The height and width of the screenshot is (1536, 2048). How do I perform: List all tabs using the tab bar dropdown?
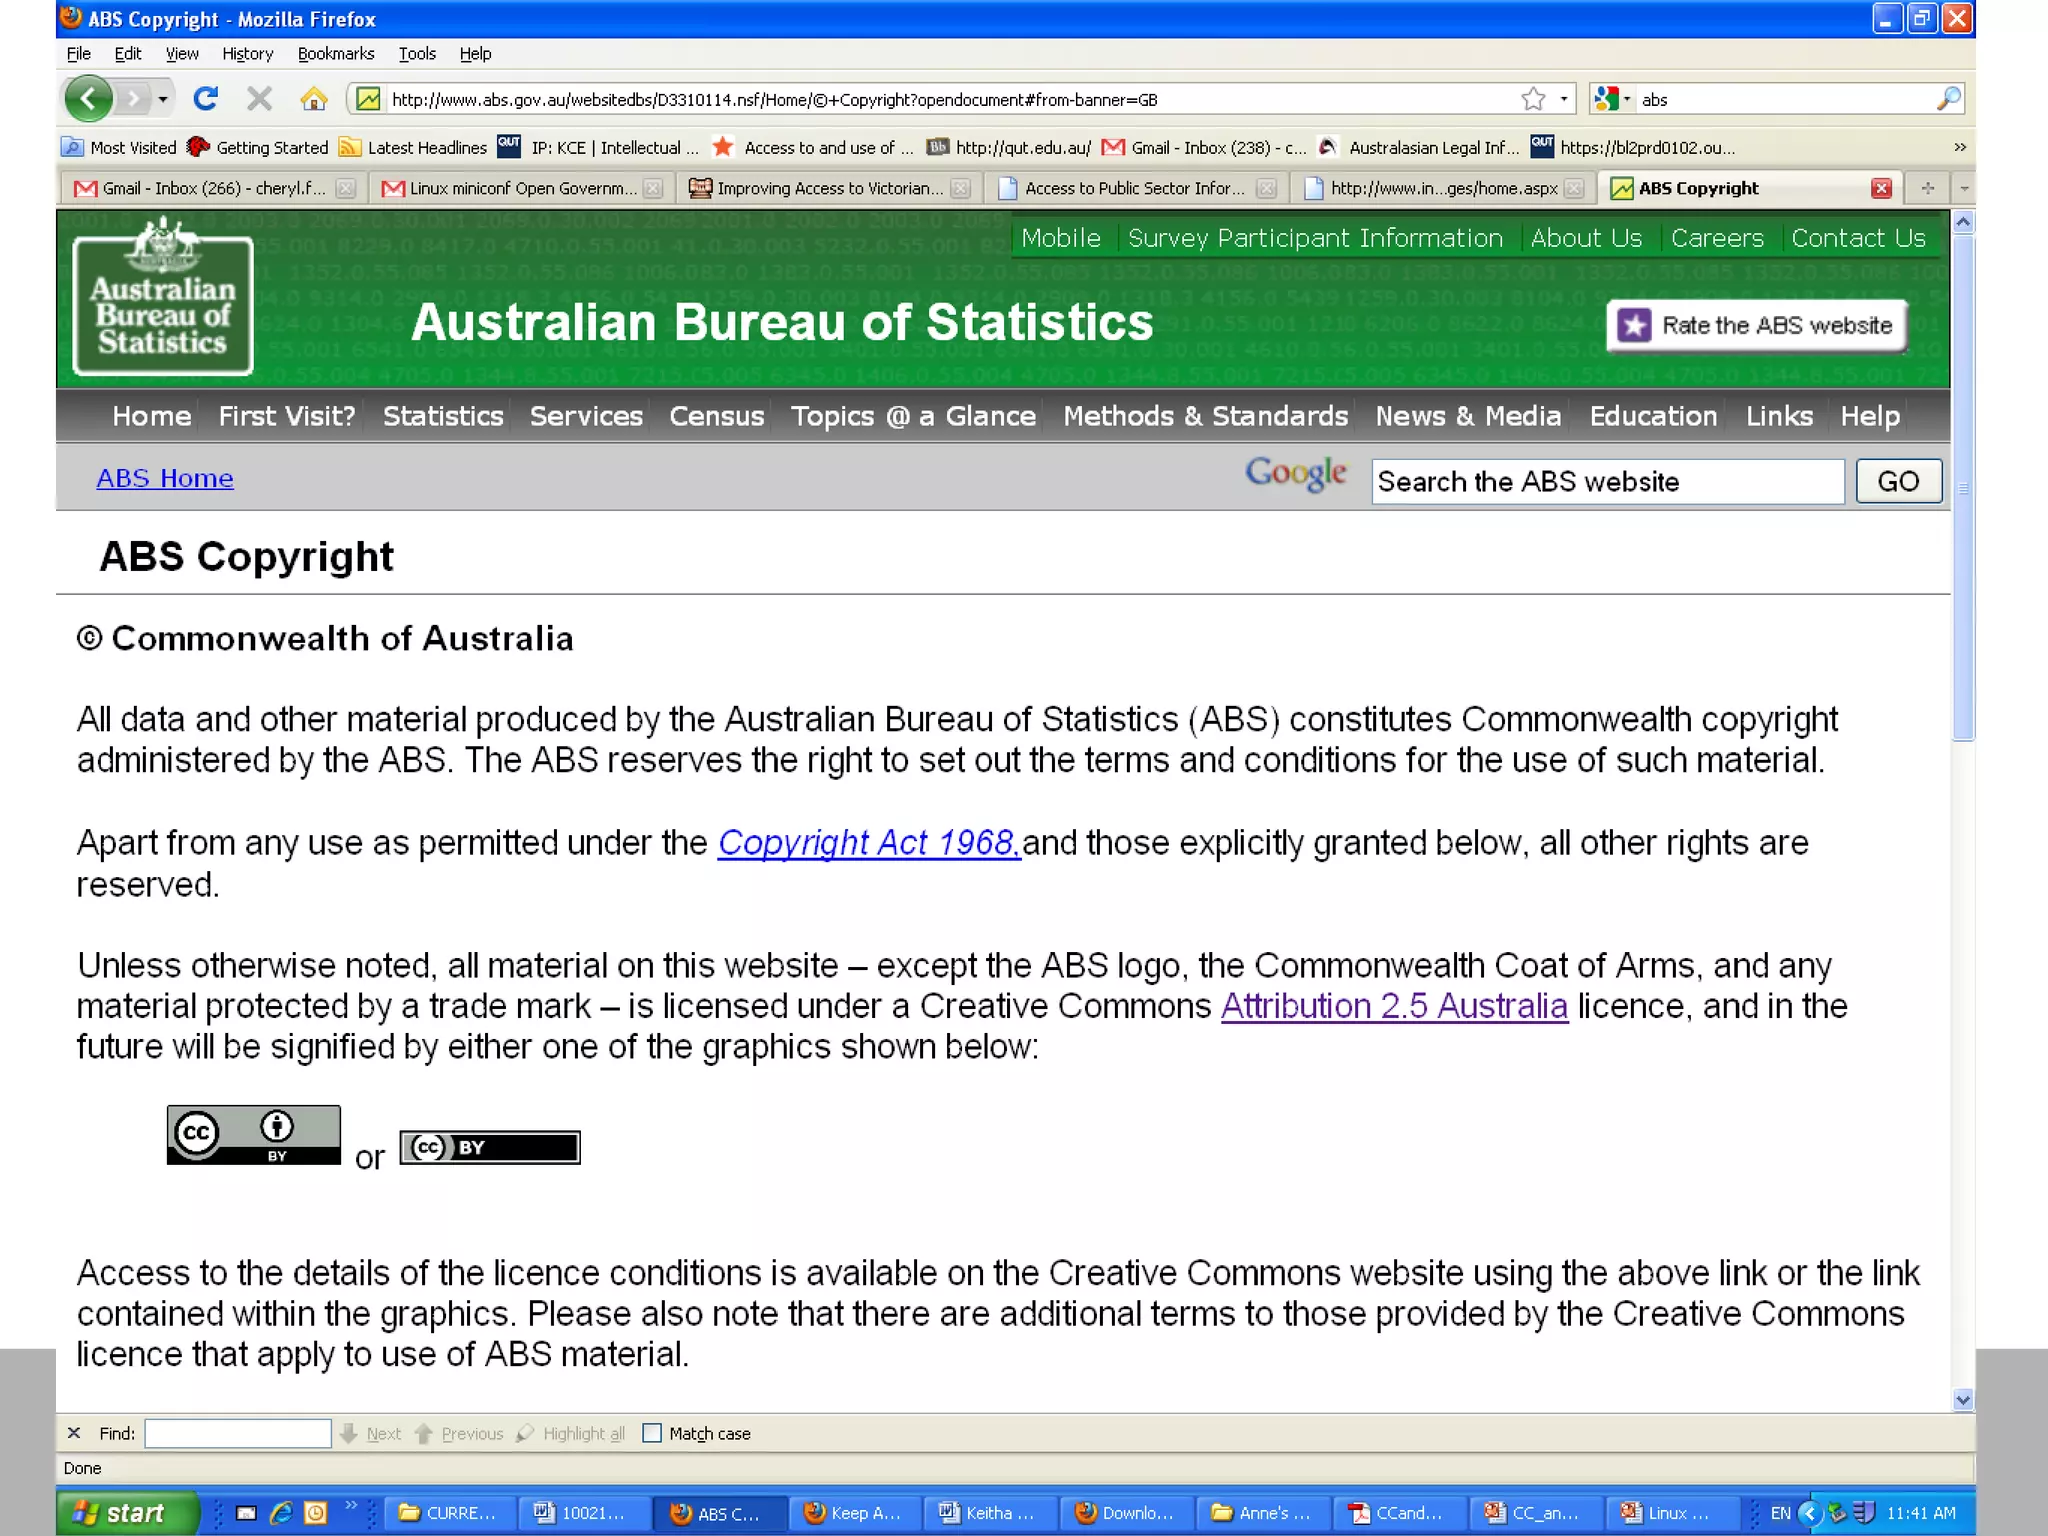1964,188
